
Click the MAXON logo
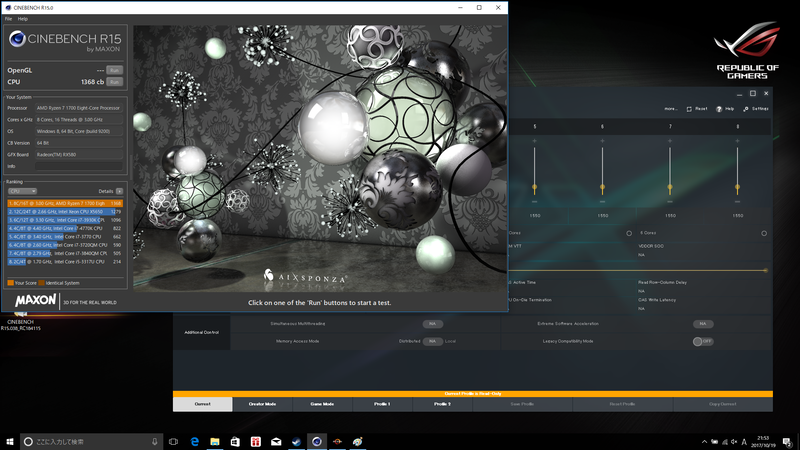pyautogui.click(x=35, y=301)
